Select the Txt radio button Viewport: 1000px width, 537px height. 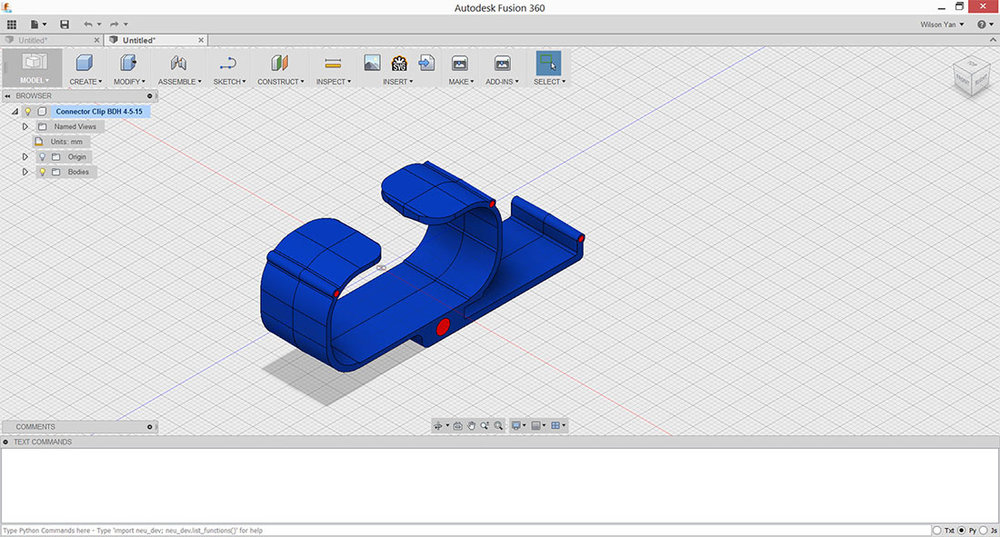937,530
